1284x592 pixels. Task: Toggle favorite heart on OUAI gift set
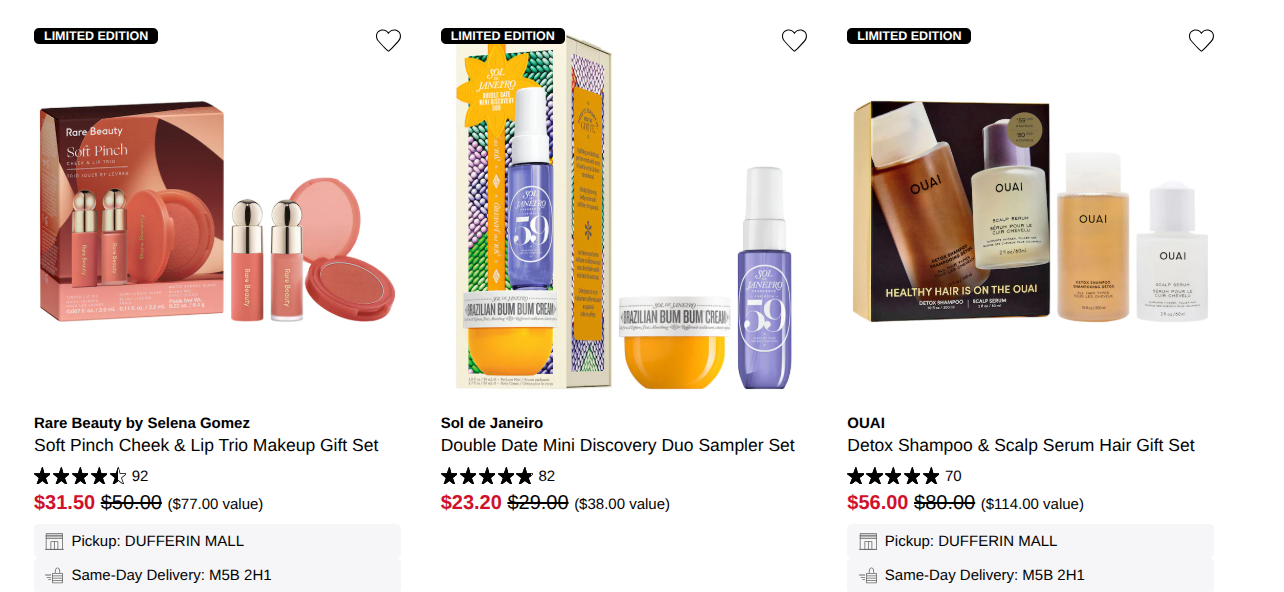tap(1201, 40)
